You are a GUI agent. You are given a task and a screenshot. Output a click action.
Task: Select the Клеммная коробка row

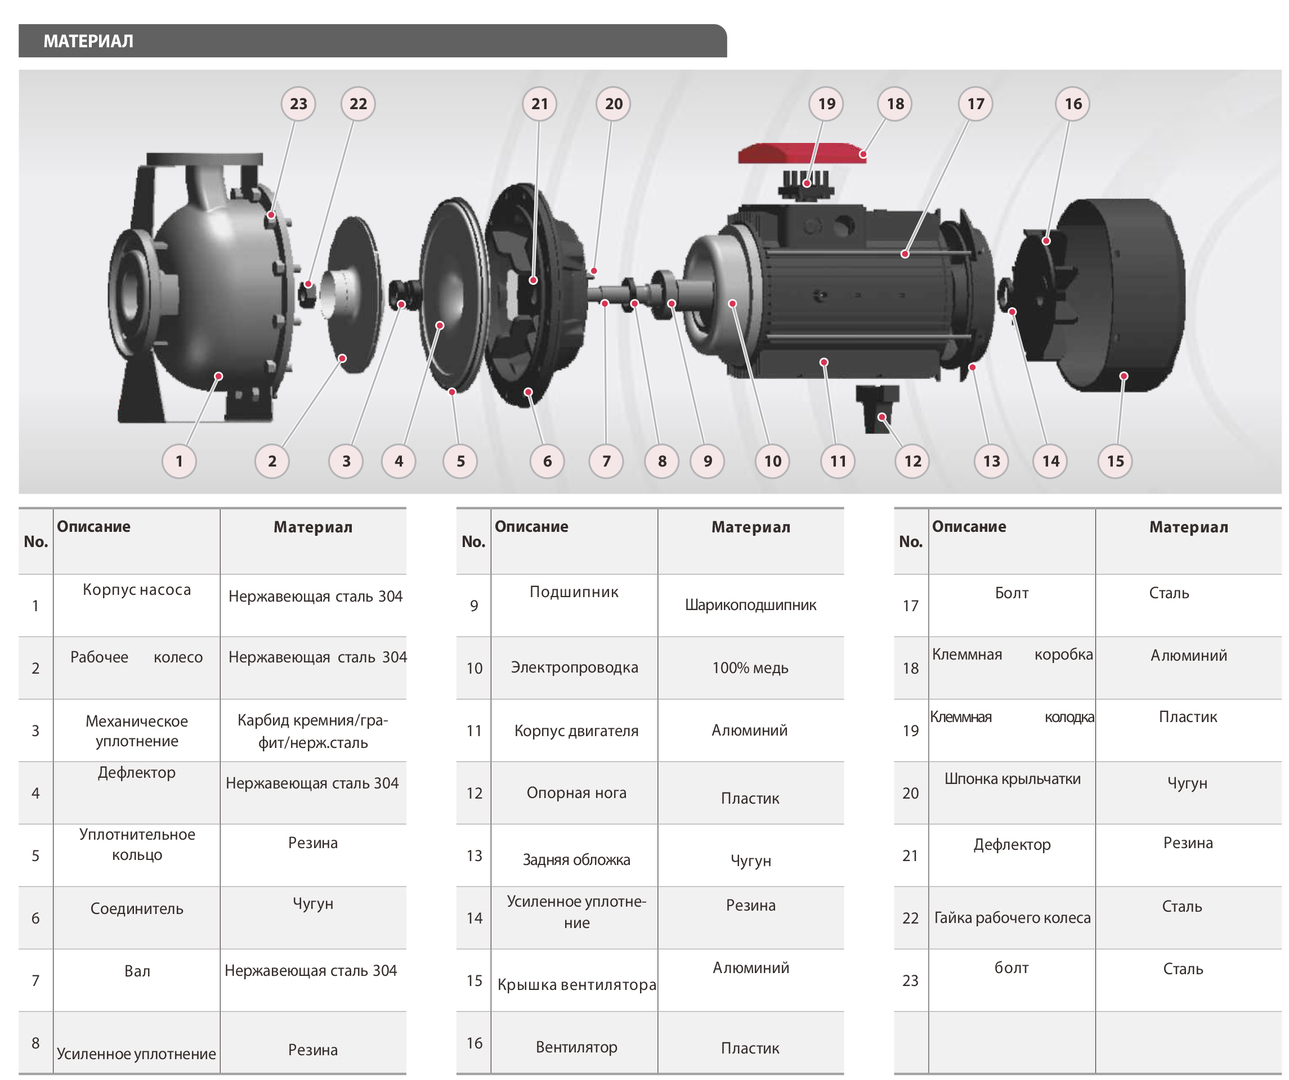pyautogui.click(x=1011, y=655)
